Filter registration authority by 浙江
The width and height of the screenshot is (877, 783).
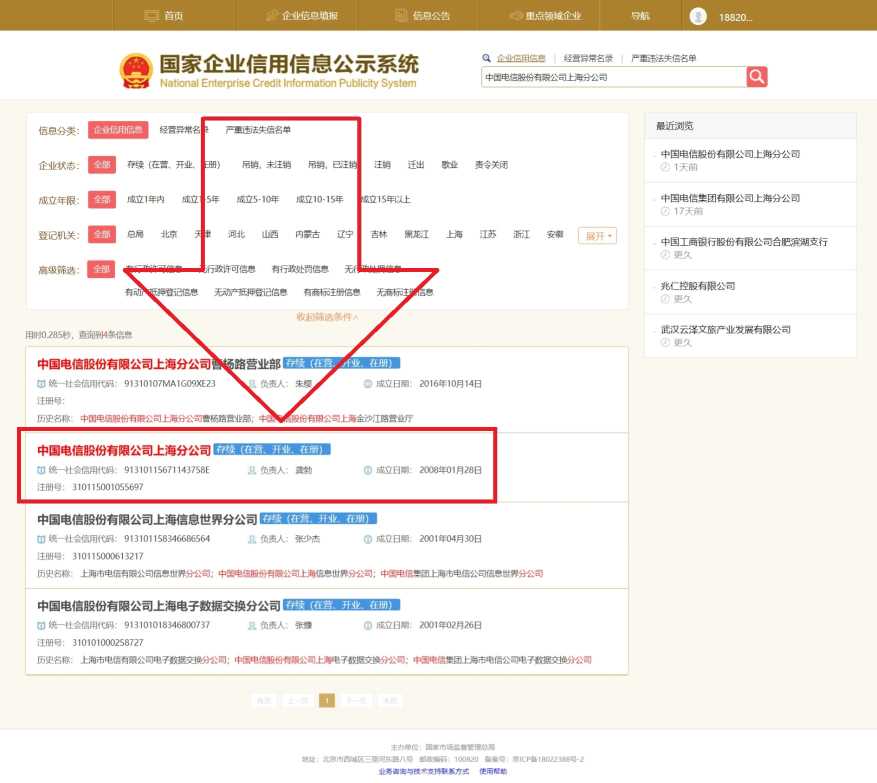521,234
